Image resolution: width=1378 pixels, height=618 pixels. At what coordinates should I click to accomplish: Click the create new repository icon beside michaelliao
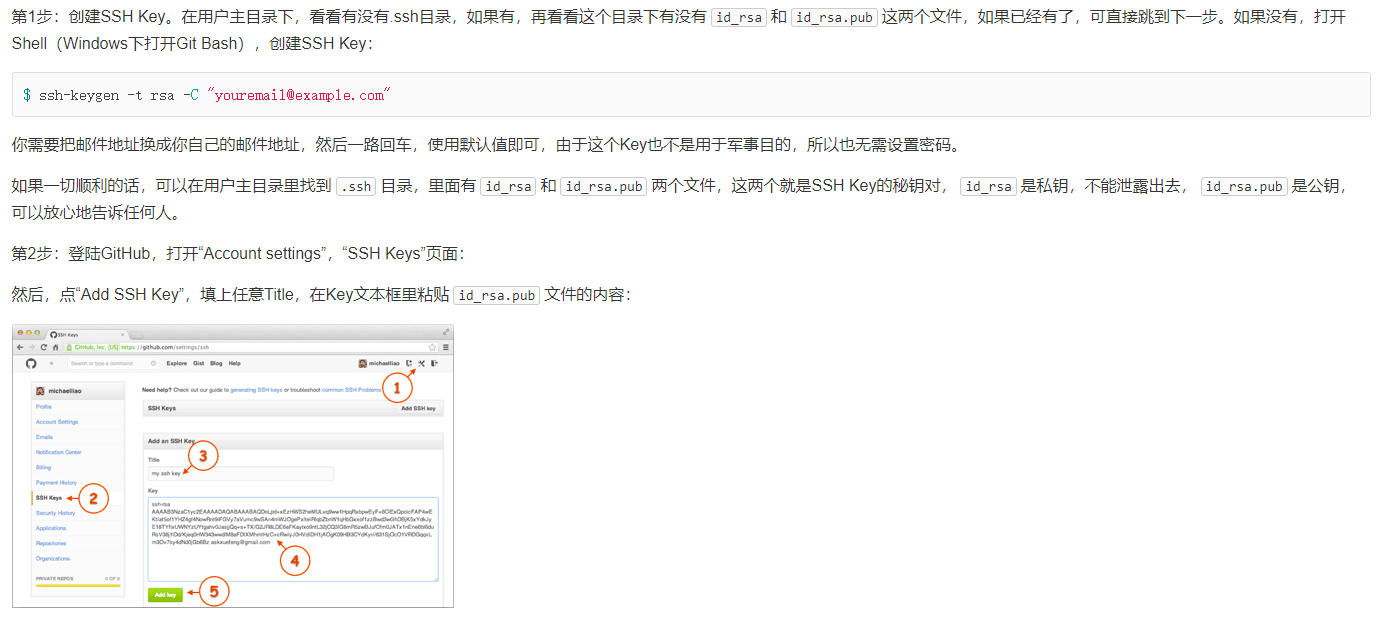pos(408,363)
